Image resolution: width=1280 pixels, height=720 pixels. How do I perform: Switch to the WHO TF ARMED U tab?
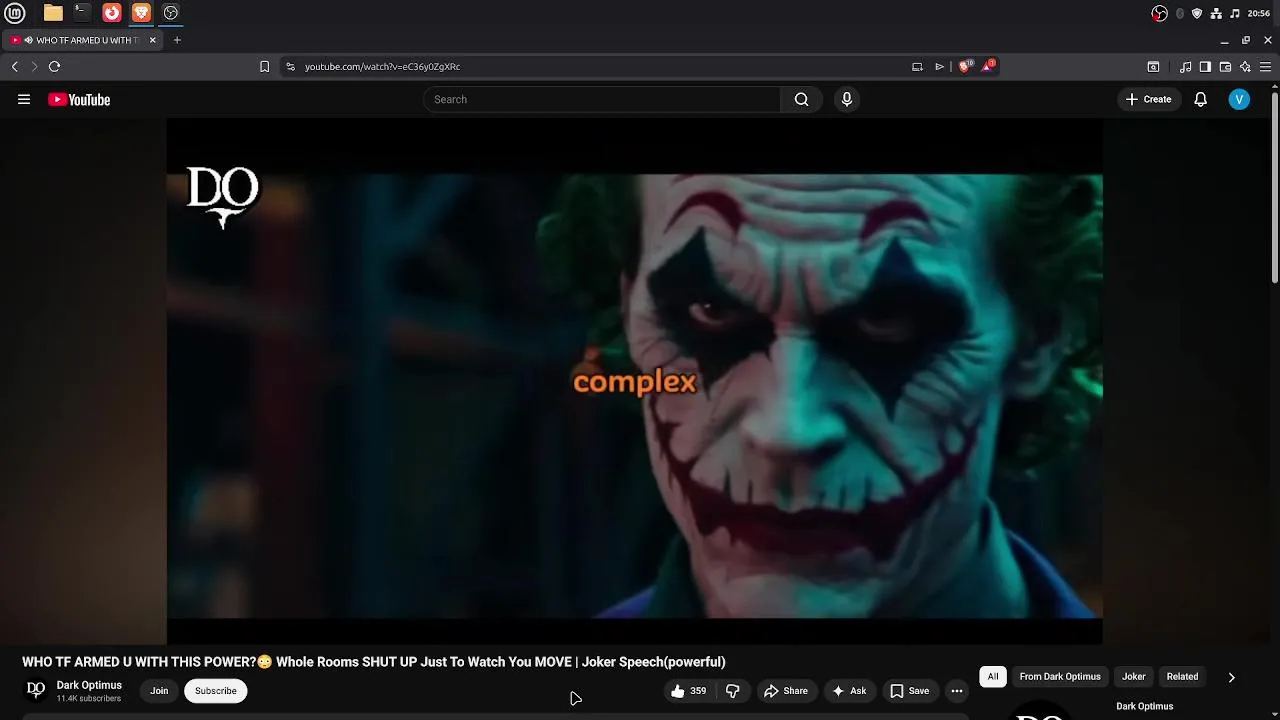click(x=85, y=40)
